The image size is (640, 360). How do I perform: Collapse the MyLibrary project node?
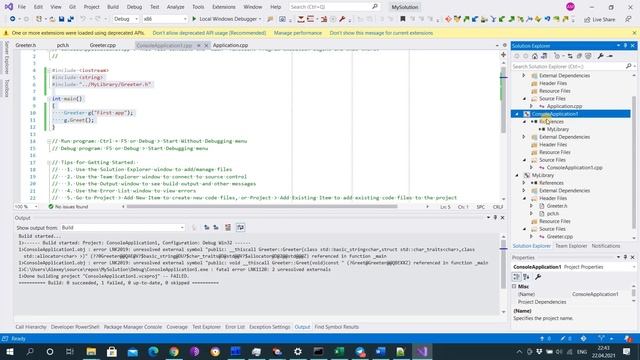click(517, 175)
